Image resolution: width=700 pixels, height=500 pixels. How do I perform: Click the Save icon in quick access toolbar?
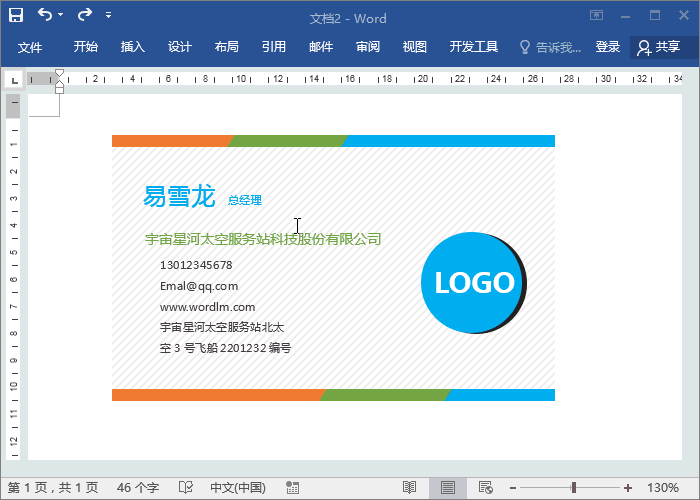point(16,15)
